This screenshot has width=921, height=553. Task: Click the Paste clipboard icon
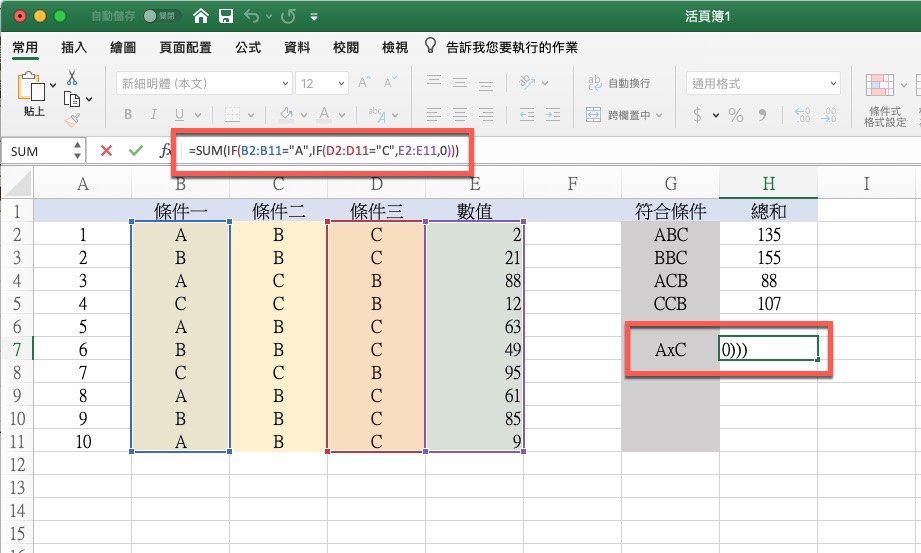[x=31, y=87]
